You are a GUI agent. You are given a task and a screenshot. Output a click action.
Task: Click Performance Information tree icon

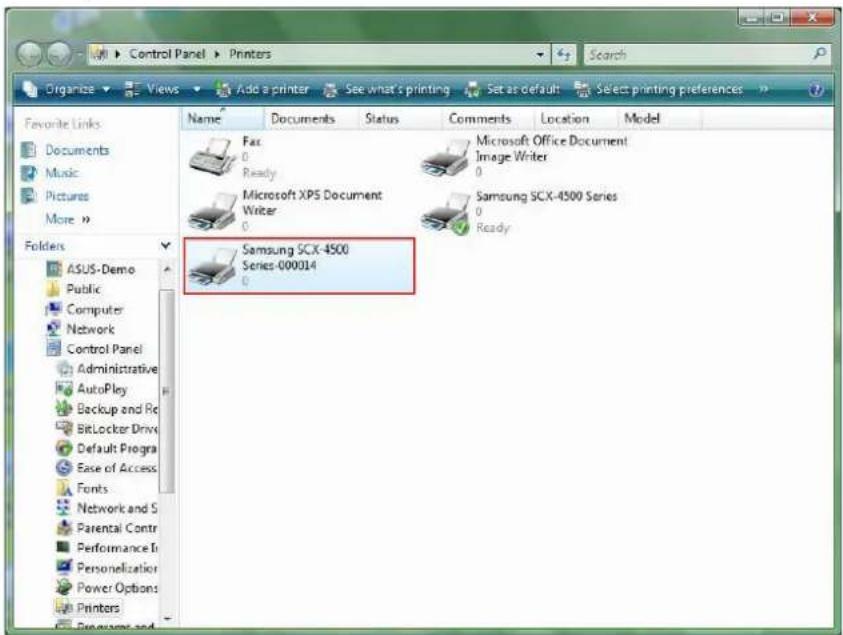tap(64, 547)
